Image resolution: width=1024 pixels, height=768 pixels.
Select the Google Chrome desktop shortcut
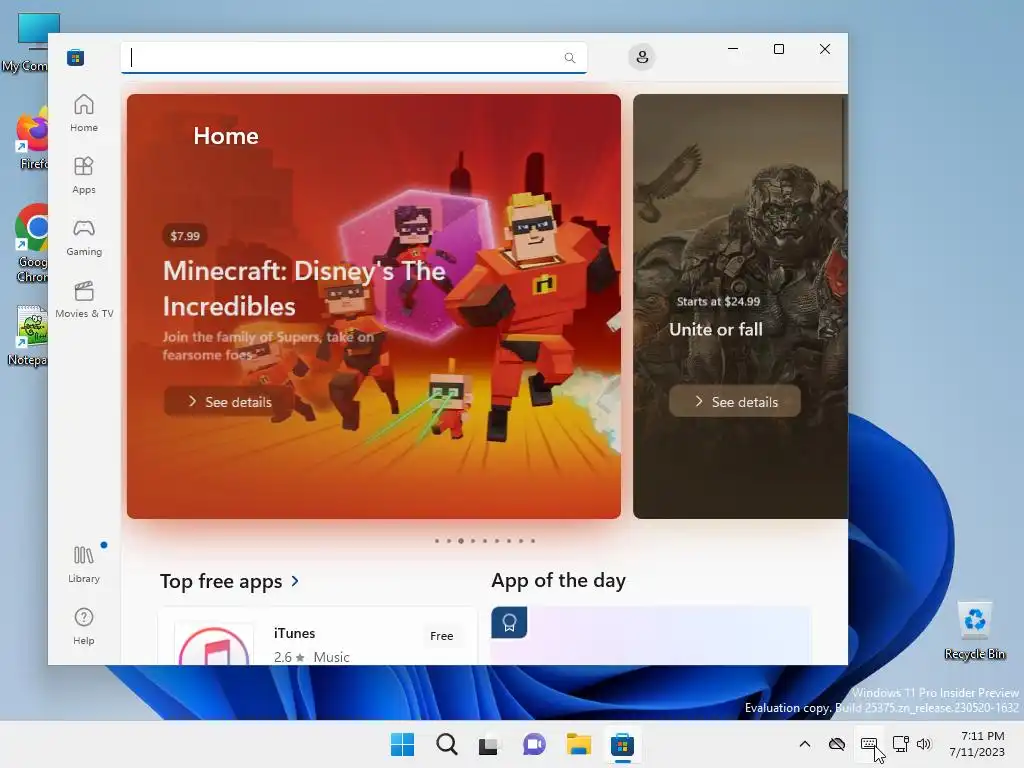(31, 243)
